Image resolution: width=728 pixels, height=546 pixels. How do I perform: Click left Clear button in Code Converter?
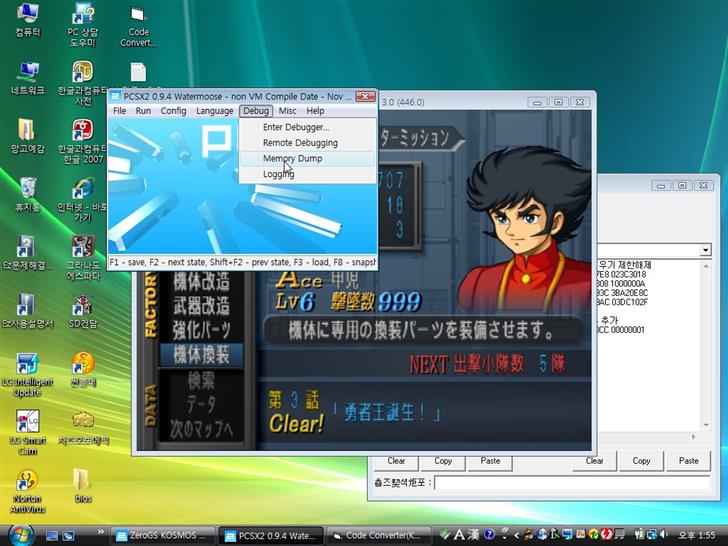click(x=396, y=462)
